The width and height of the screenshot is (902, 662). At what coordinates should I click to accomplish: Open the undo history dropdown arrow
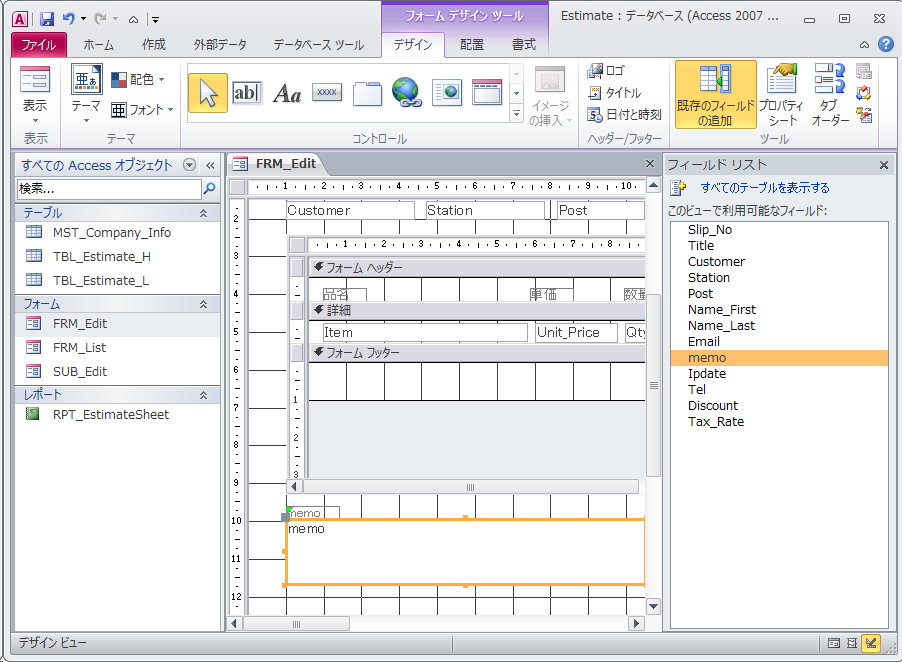(83, 19)
